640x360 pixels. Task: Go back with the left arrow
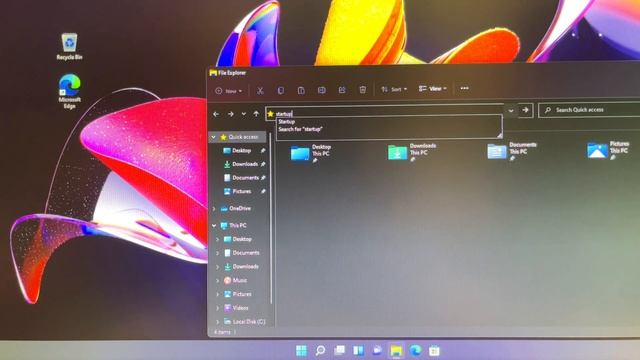pos(216,114)
